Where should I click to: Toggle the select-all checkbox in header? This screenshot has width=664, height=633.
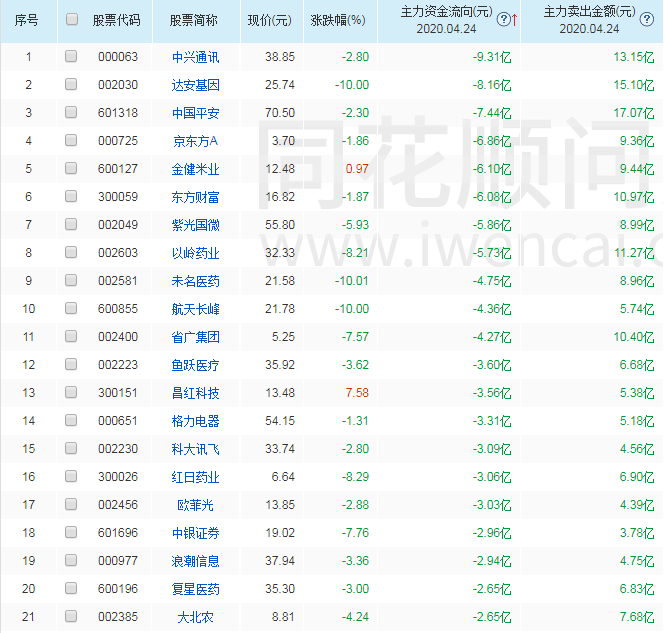click(x=72, y=19)
